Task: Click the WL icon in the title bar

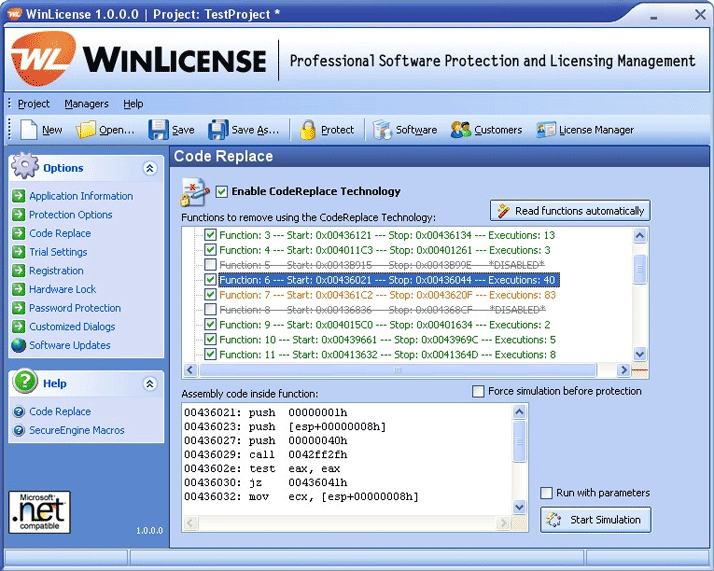Action: (15, 14)
